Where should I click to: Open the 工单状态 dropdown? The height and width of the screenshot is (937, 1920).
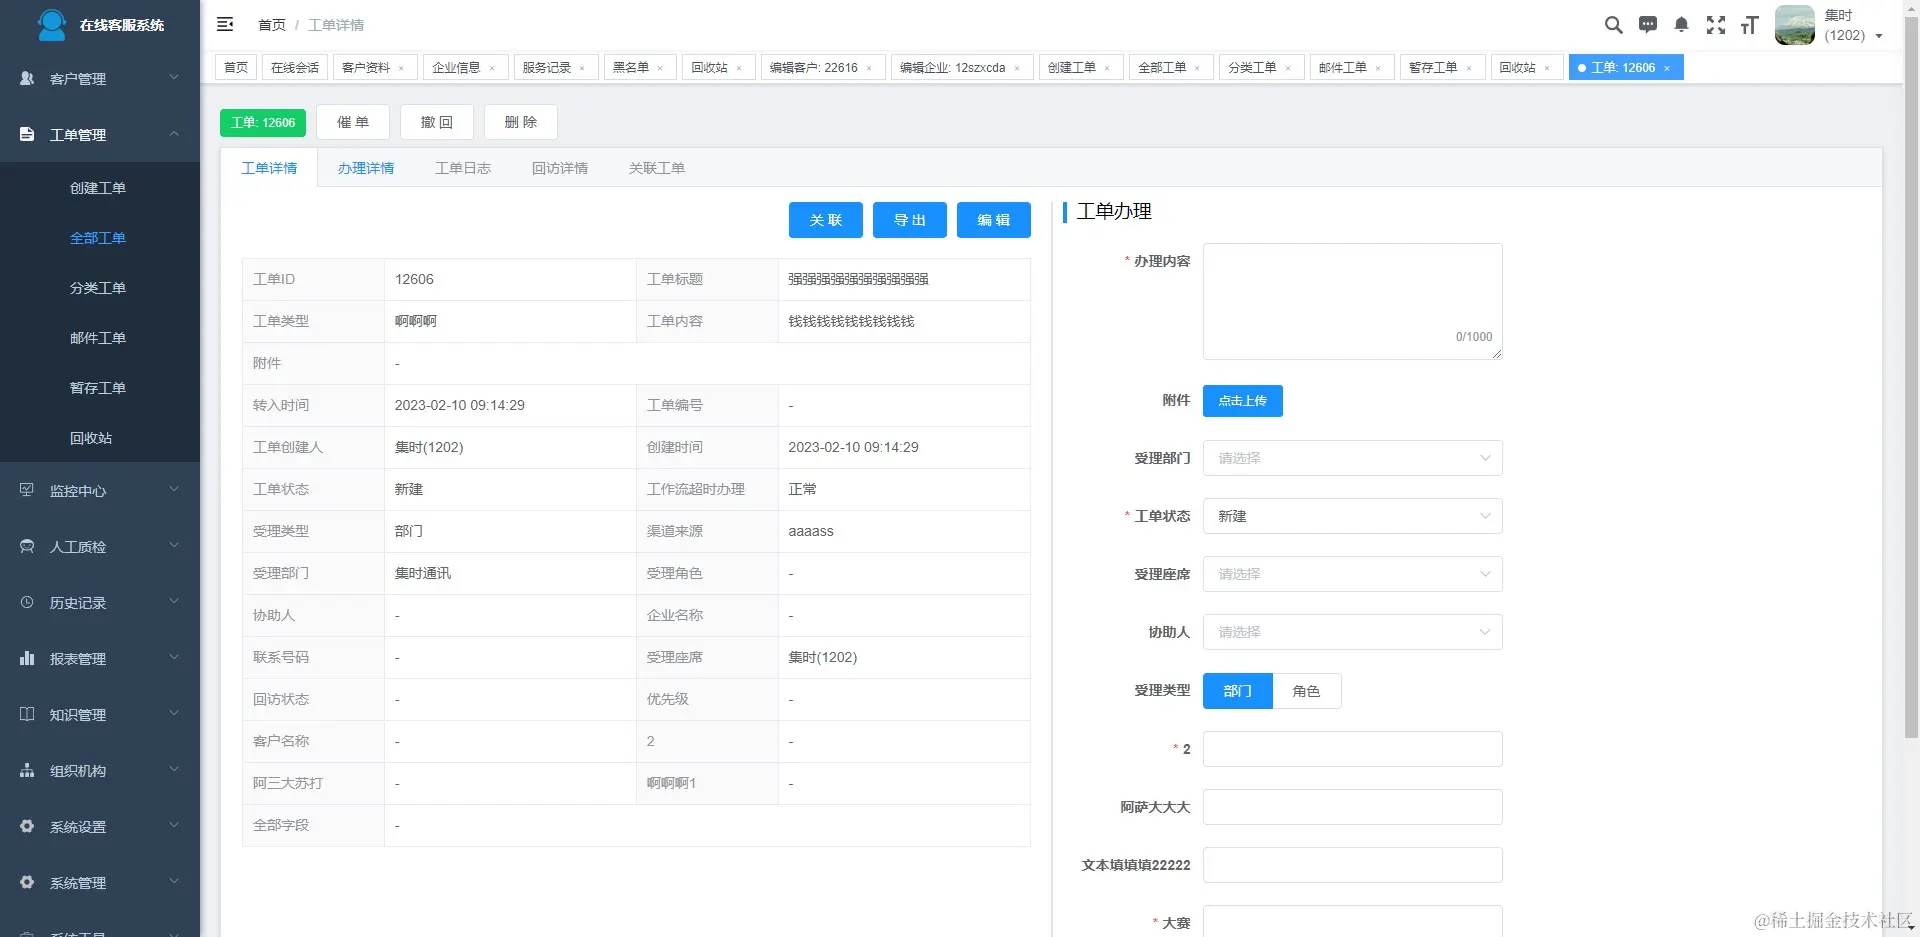[x=1352, y=516]
